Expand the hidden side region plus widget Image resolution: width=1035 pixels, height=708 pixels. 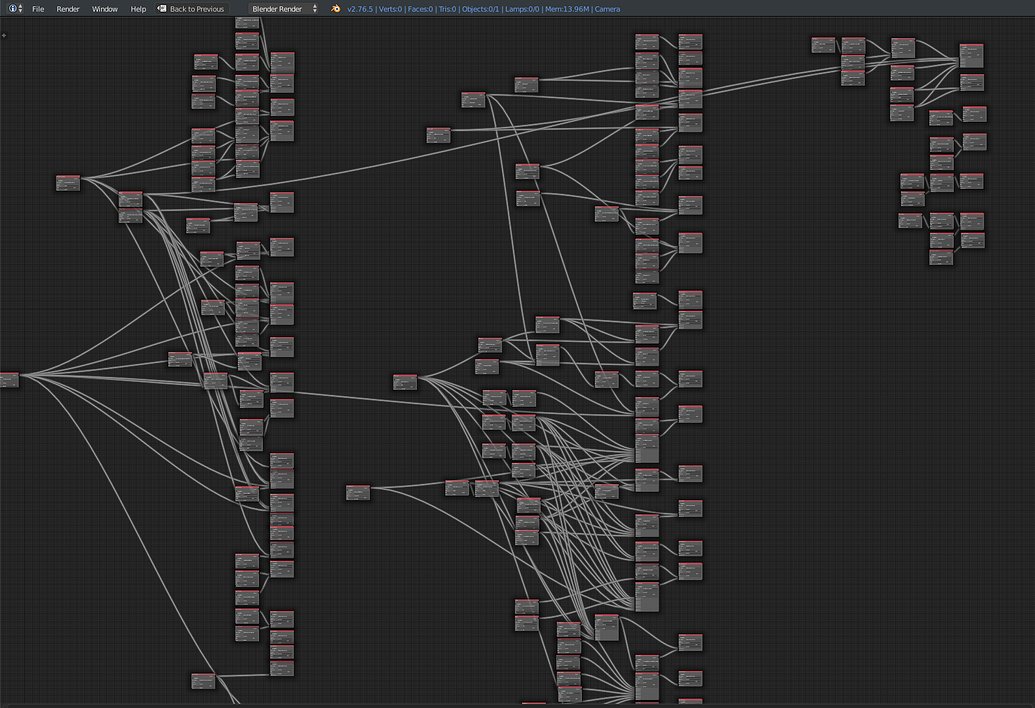pyautogui.click(x=4, y=36)
